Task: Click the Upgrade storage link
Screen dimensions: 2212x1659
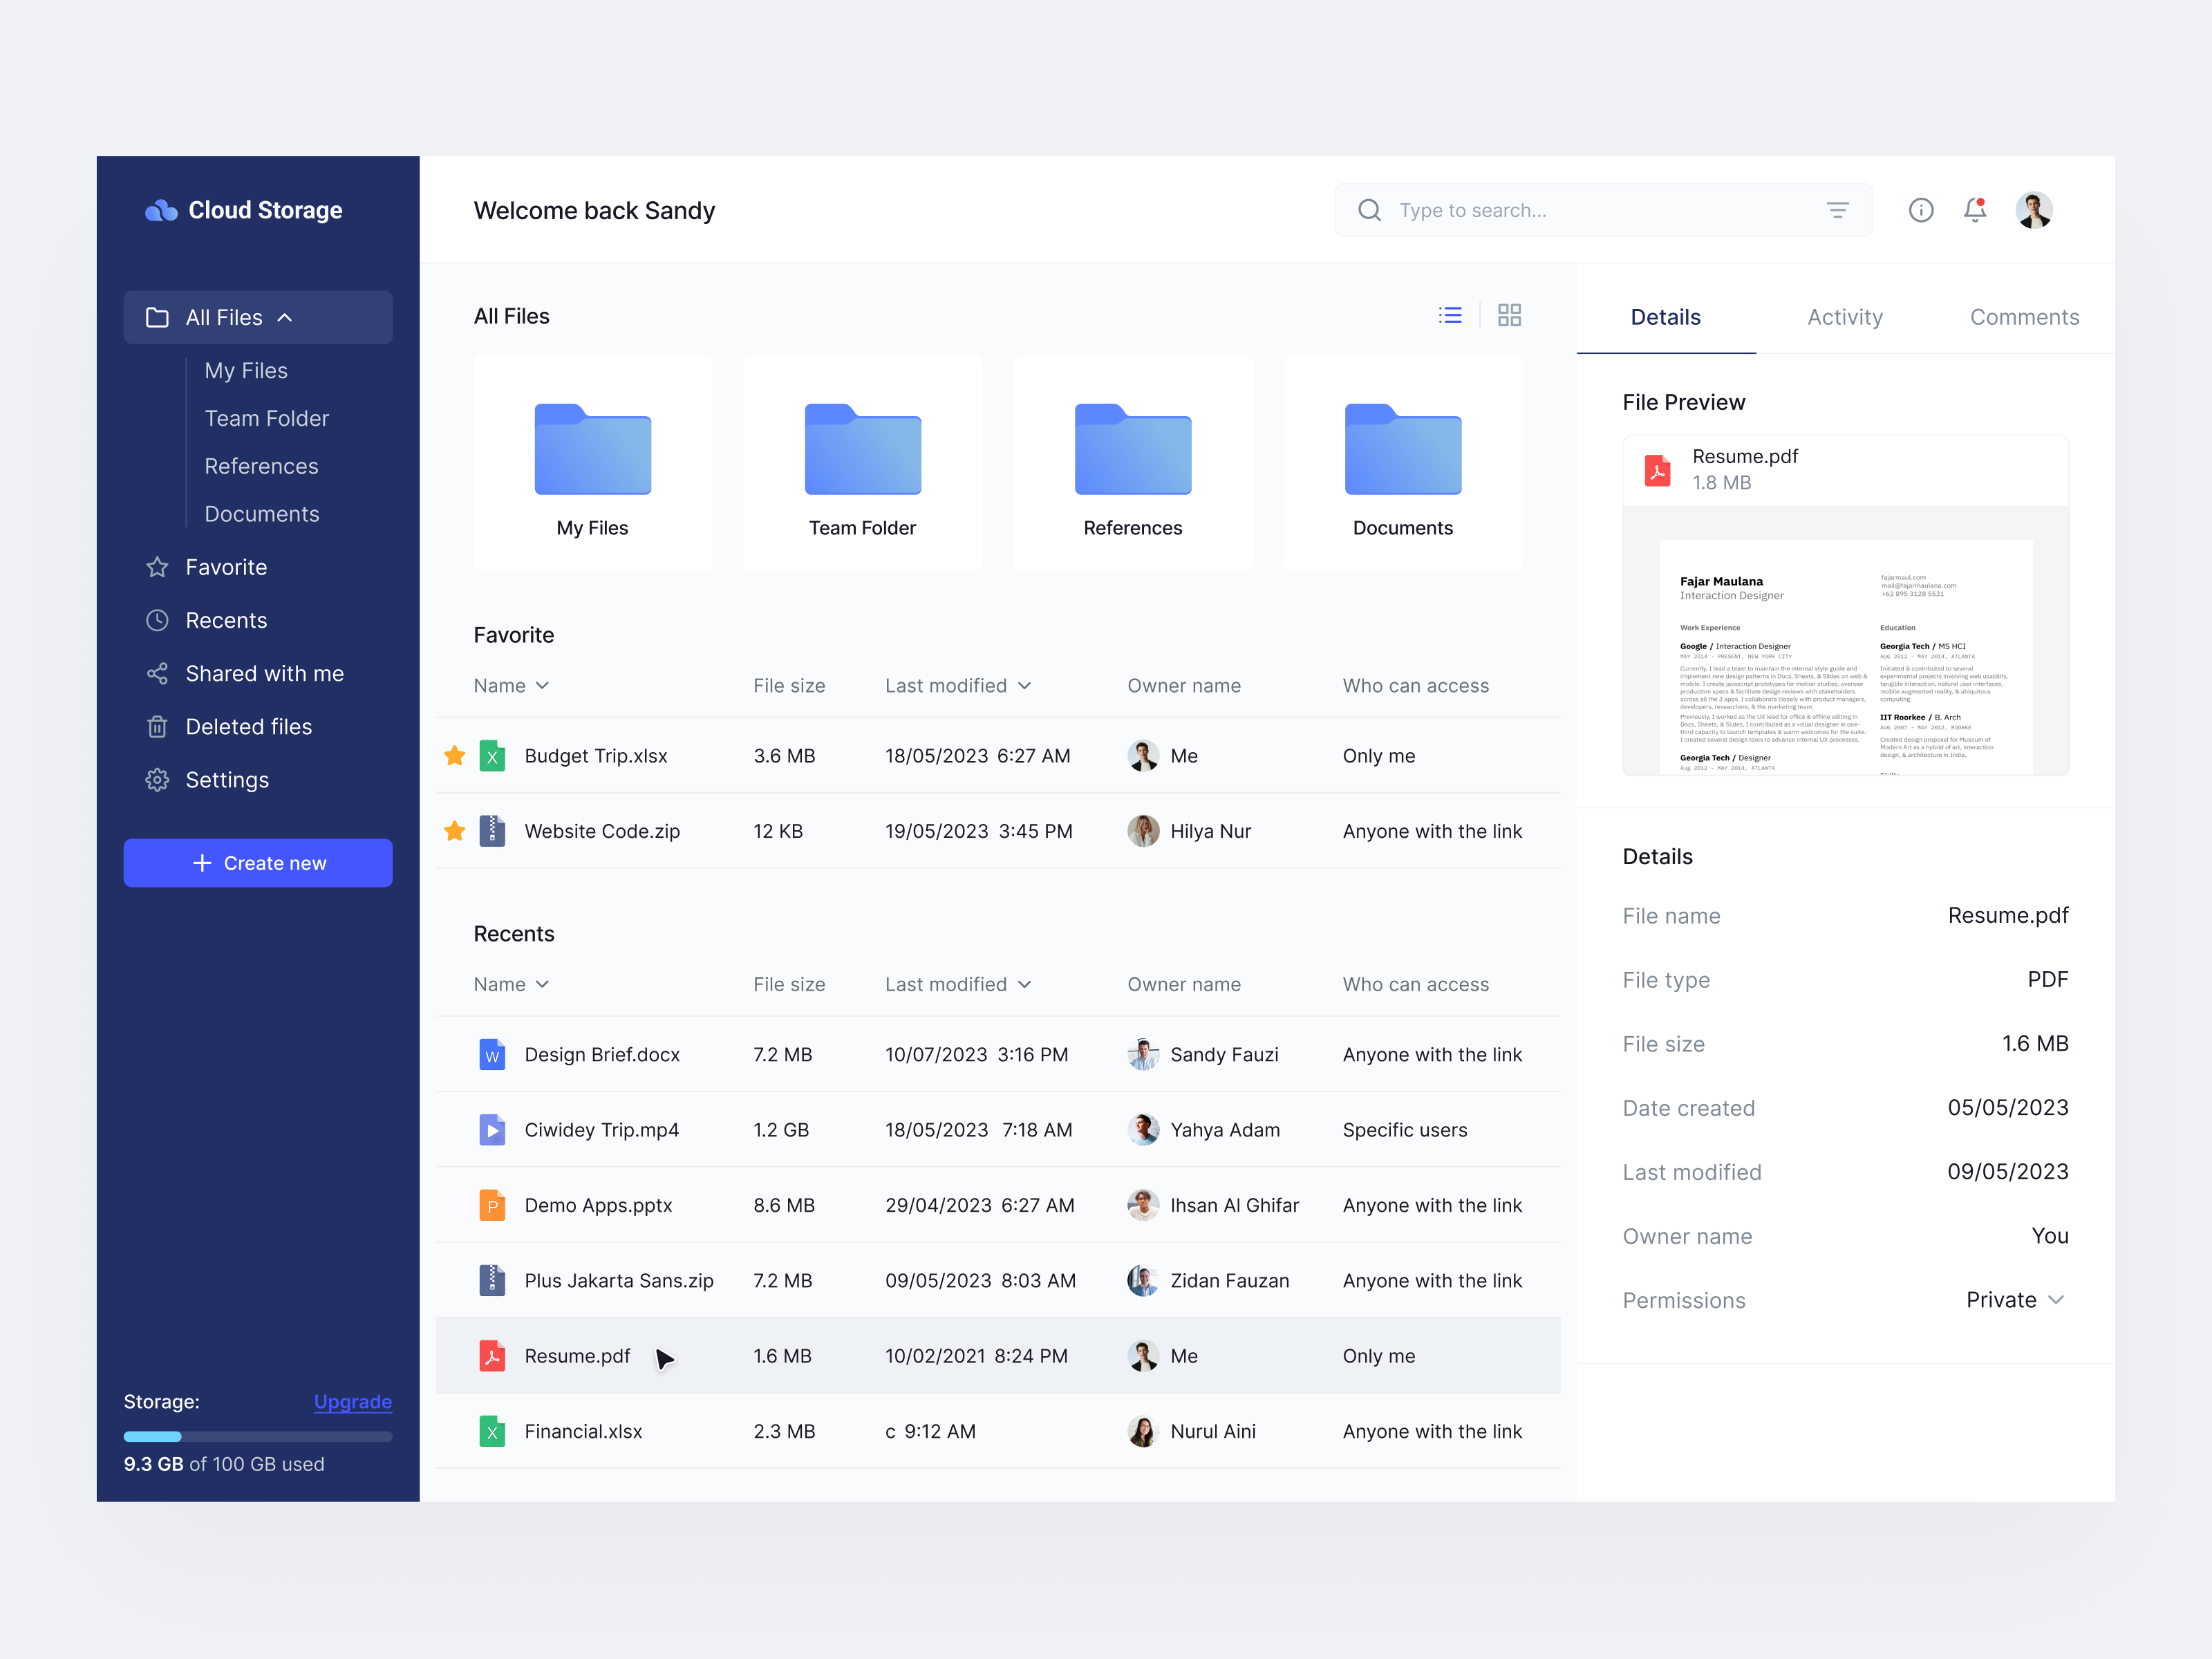Action: coord(352,1402)
